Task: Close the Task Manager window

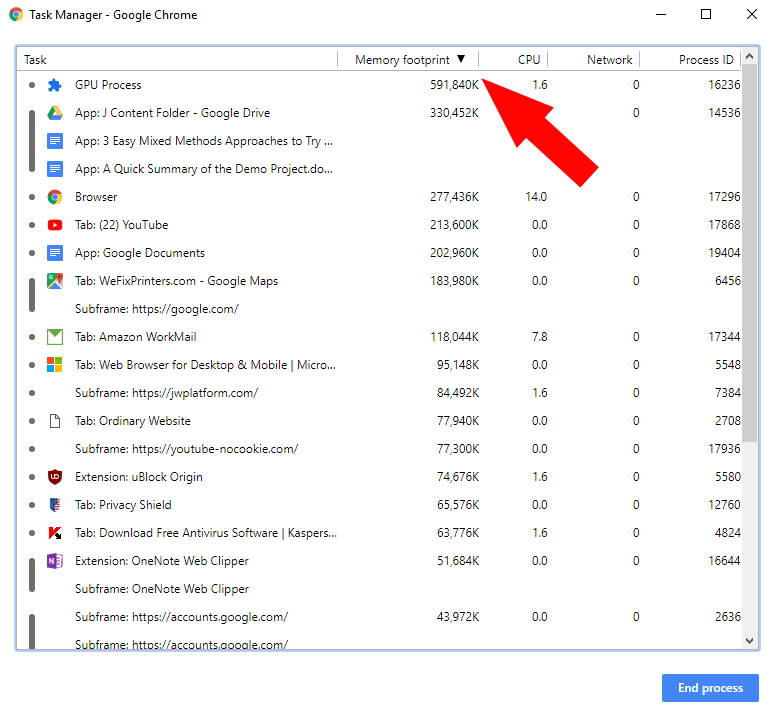Action: coord(751,14)
